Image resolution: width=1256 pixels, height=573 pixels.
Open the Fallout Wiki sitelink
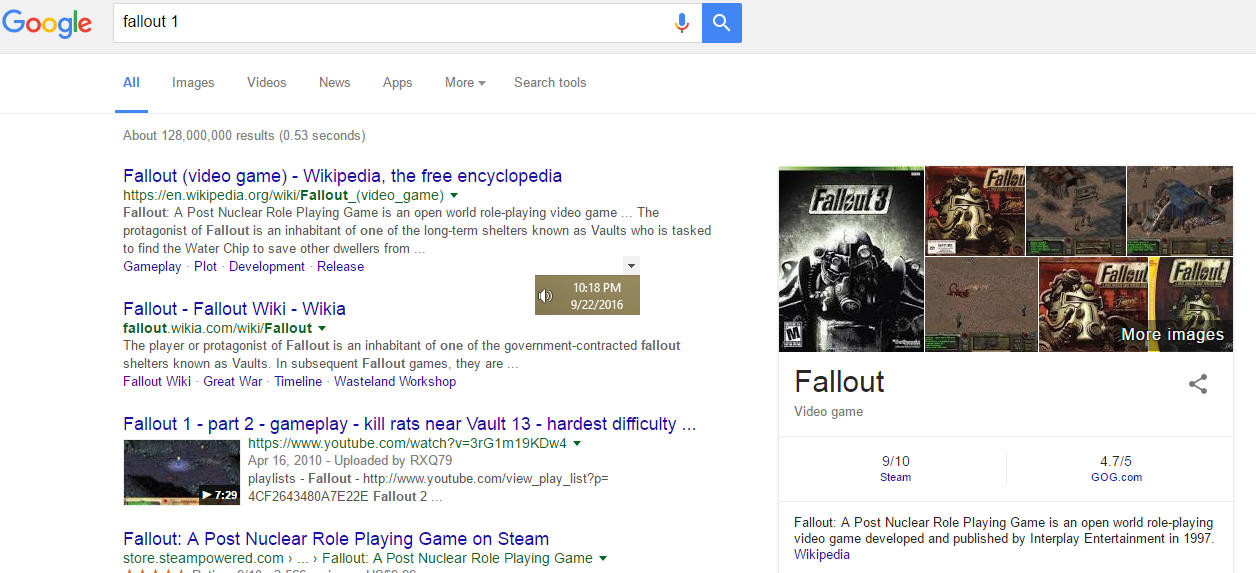click(x=157, y=382)
